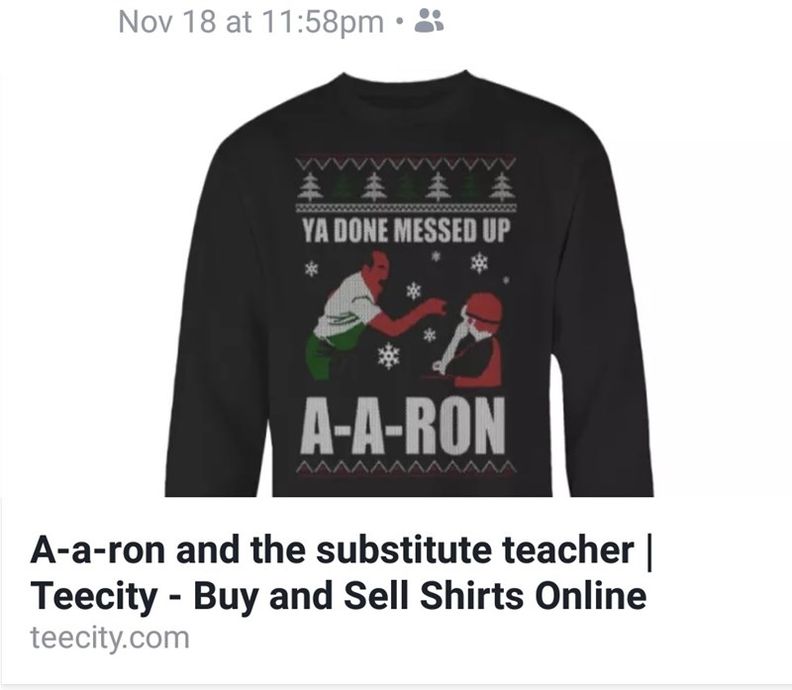This screenshot has height=690, width=792.
Task: Click the 'A-a-ron and the substitute teacher' headline
Action: pyautogui.click(x=332, y=550)
